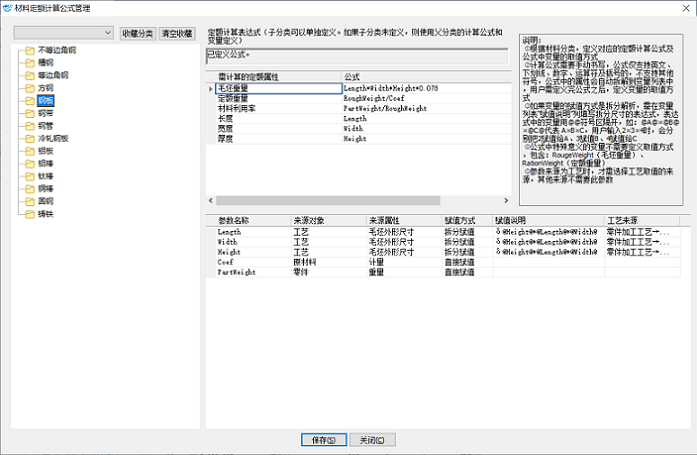Screen dimensions: 697x455
Task: Click the 方钢 folder icon
Action: [x=28, y=88]
